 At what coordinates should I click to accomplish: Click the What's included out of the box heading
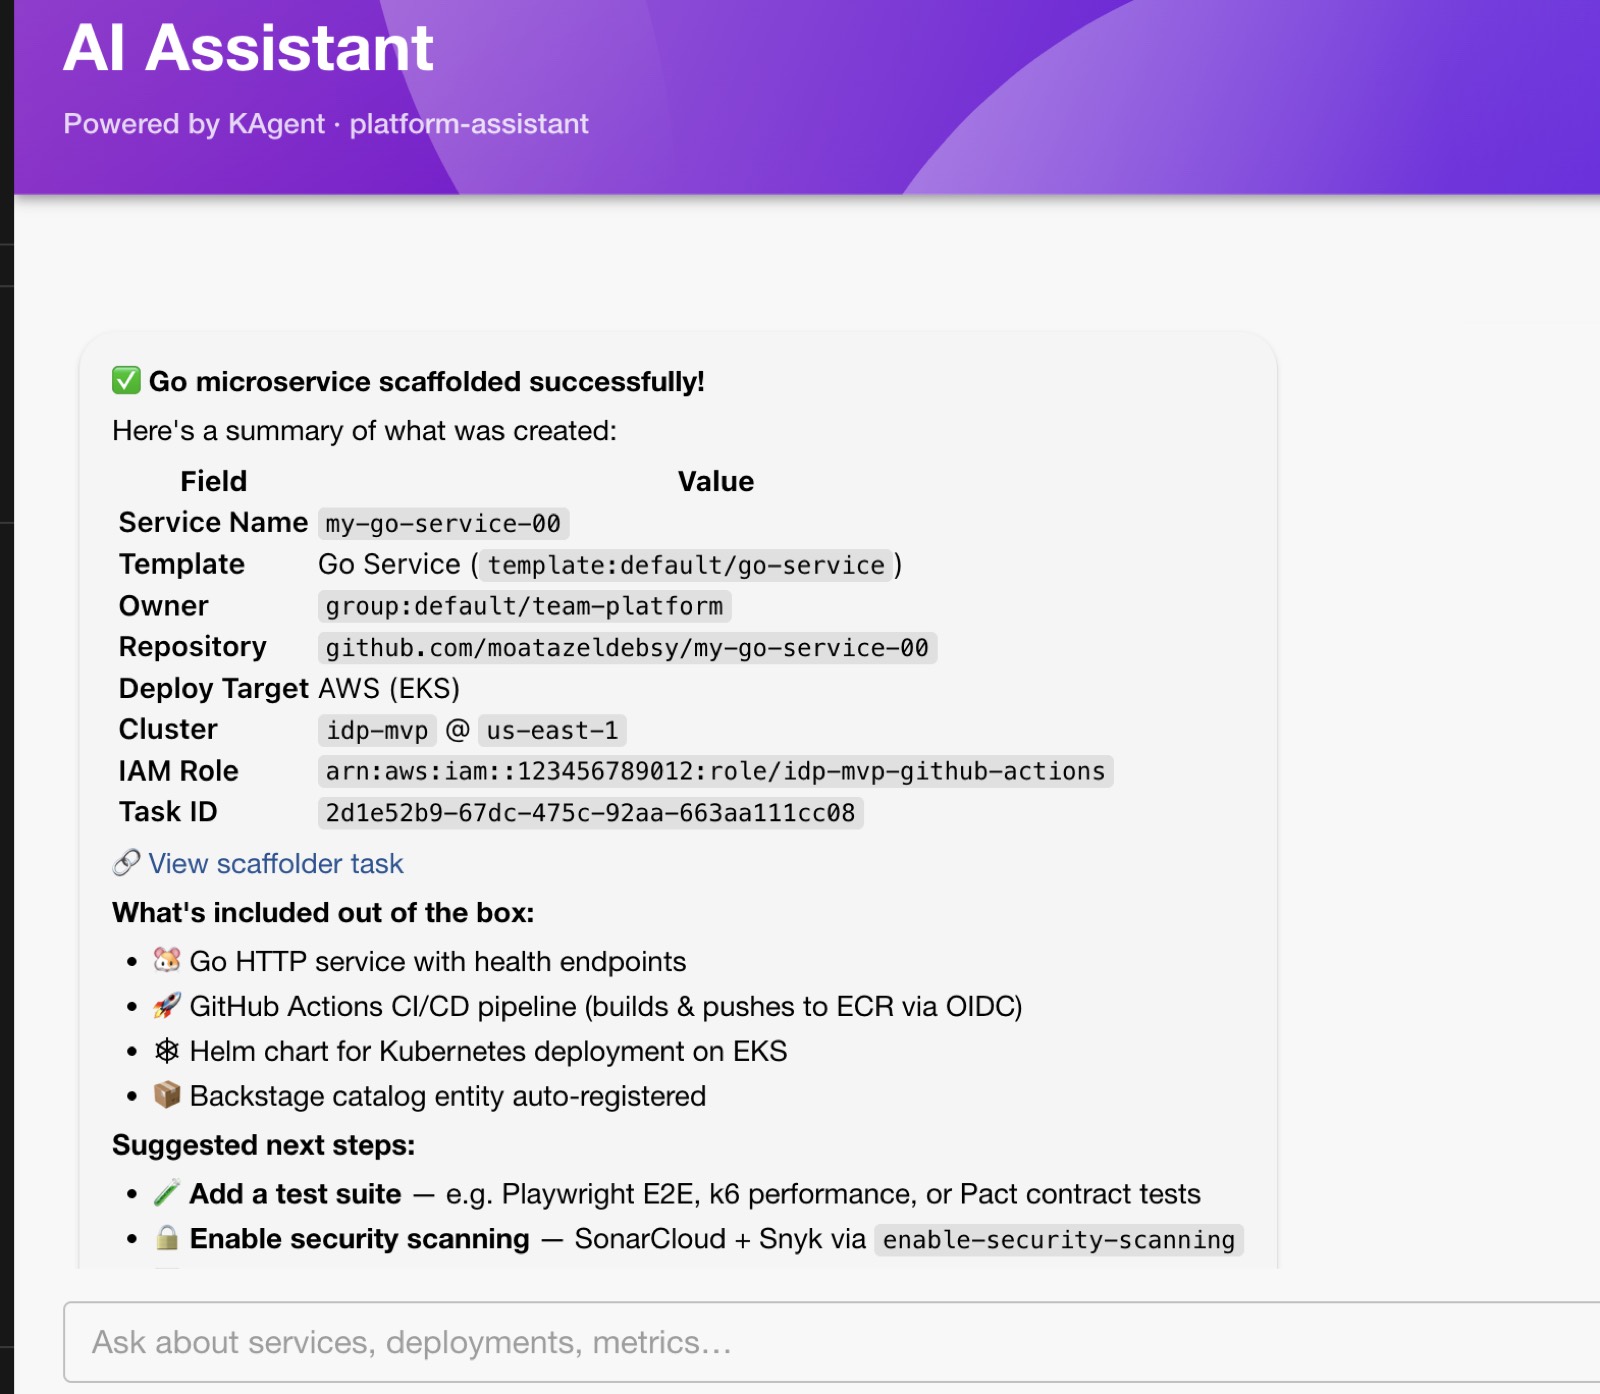[323, 912]
